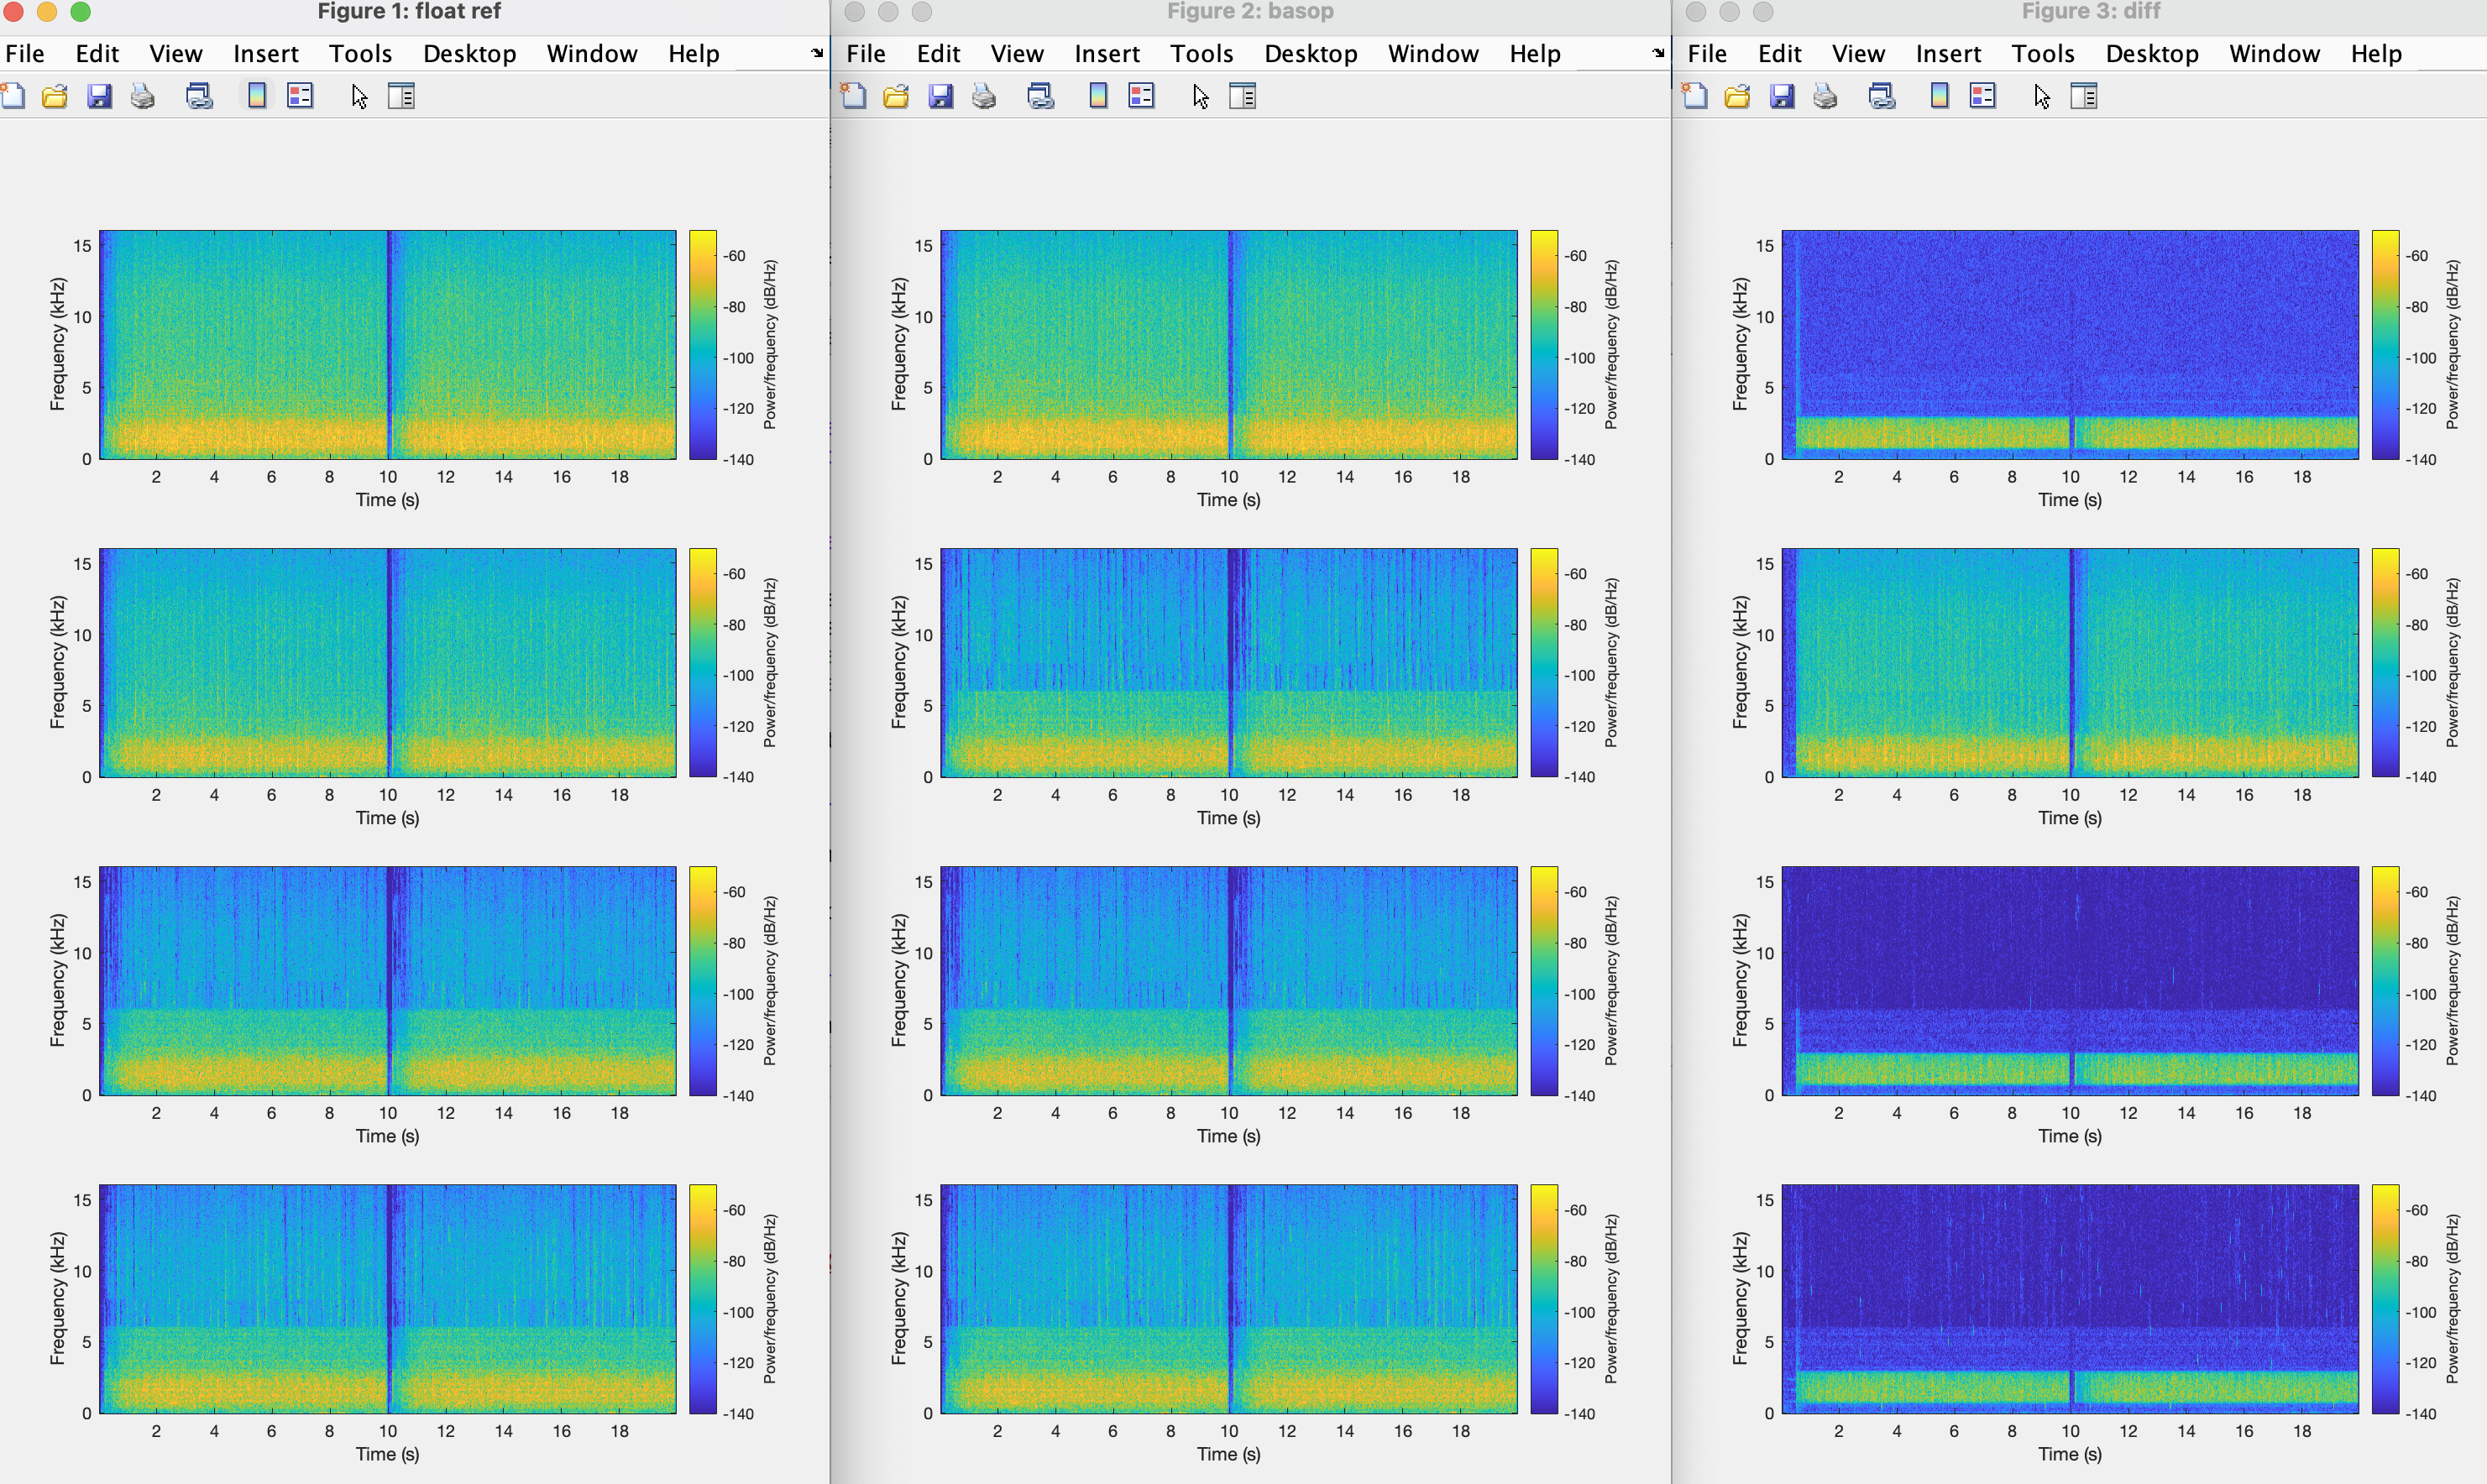Screen dimensions: 2487x1484
Task: Toggle Insert Legend in basop toolbar
Action: point(1141,96)
